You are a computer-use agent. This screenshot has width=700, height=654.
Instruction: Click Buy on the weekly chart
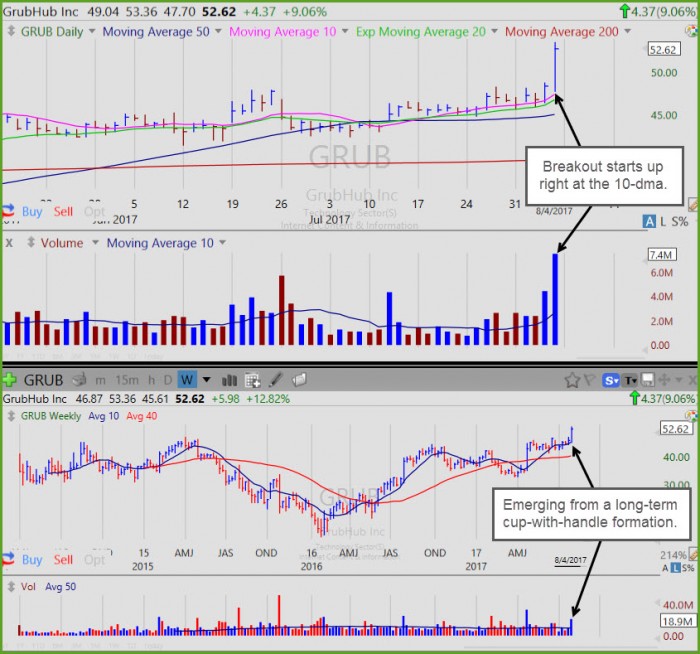click(x=32, y=559)
